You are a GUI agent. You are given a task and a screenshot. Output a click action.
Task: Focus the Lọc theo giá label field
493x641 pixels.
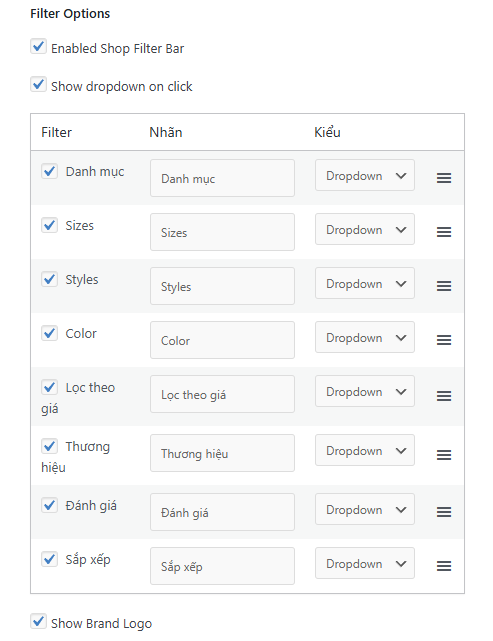tap(222, 394)
